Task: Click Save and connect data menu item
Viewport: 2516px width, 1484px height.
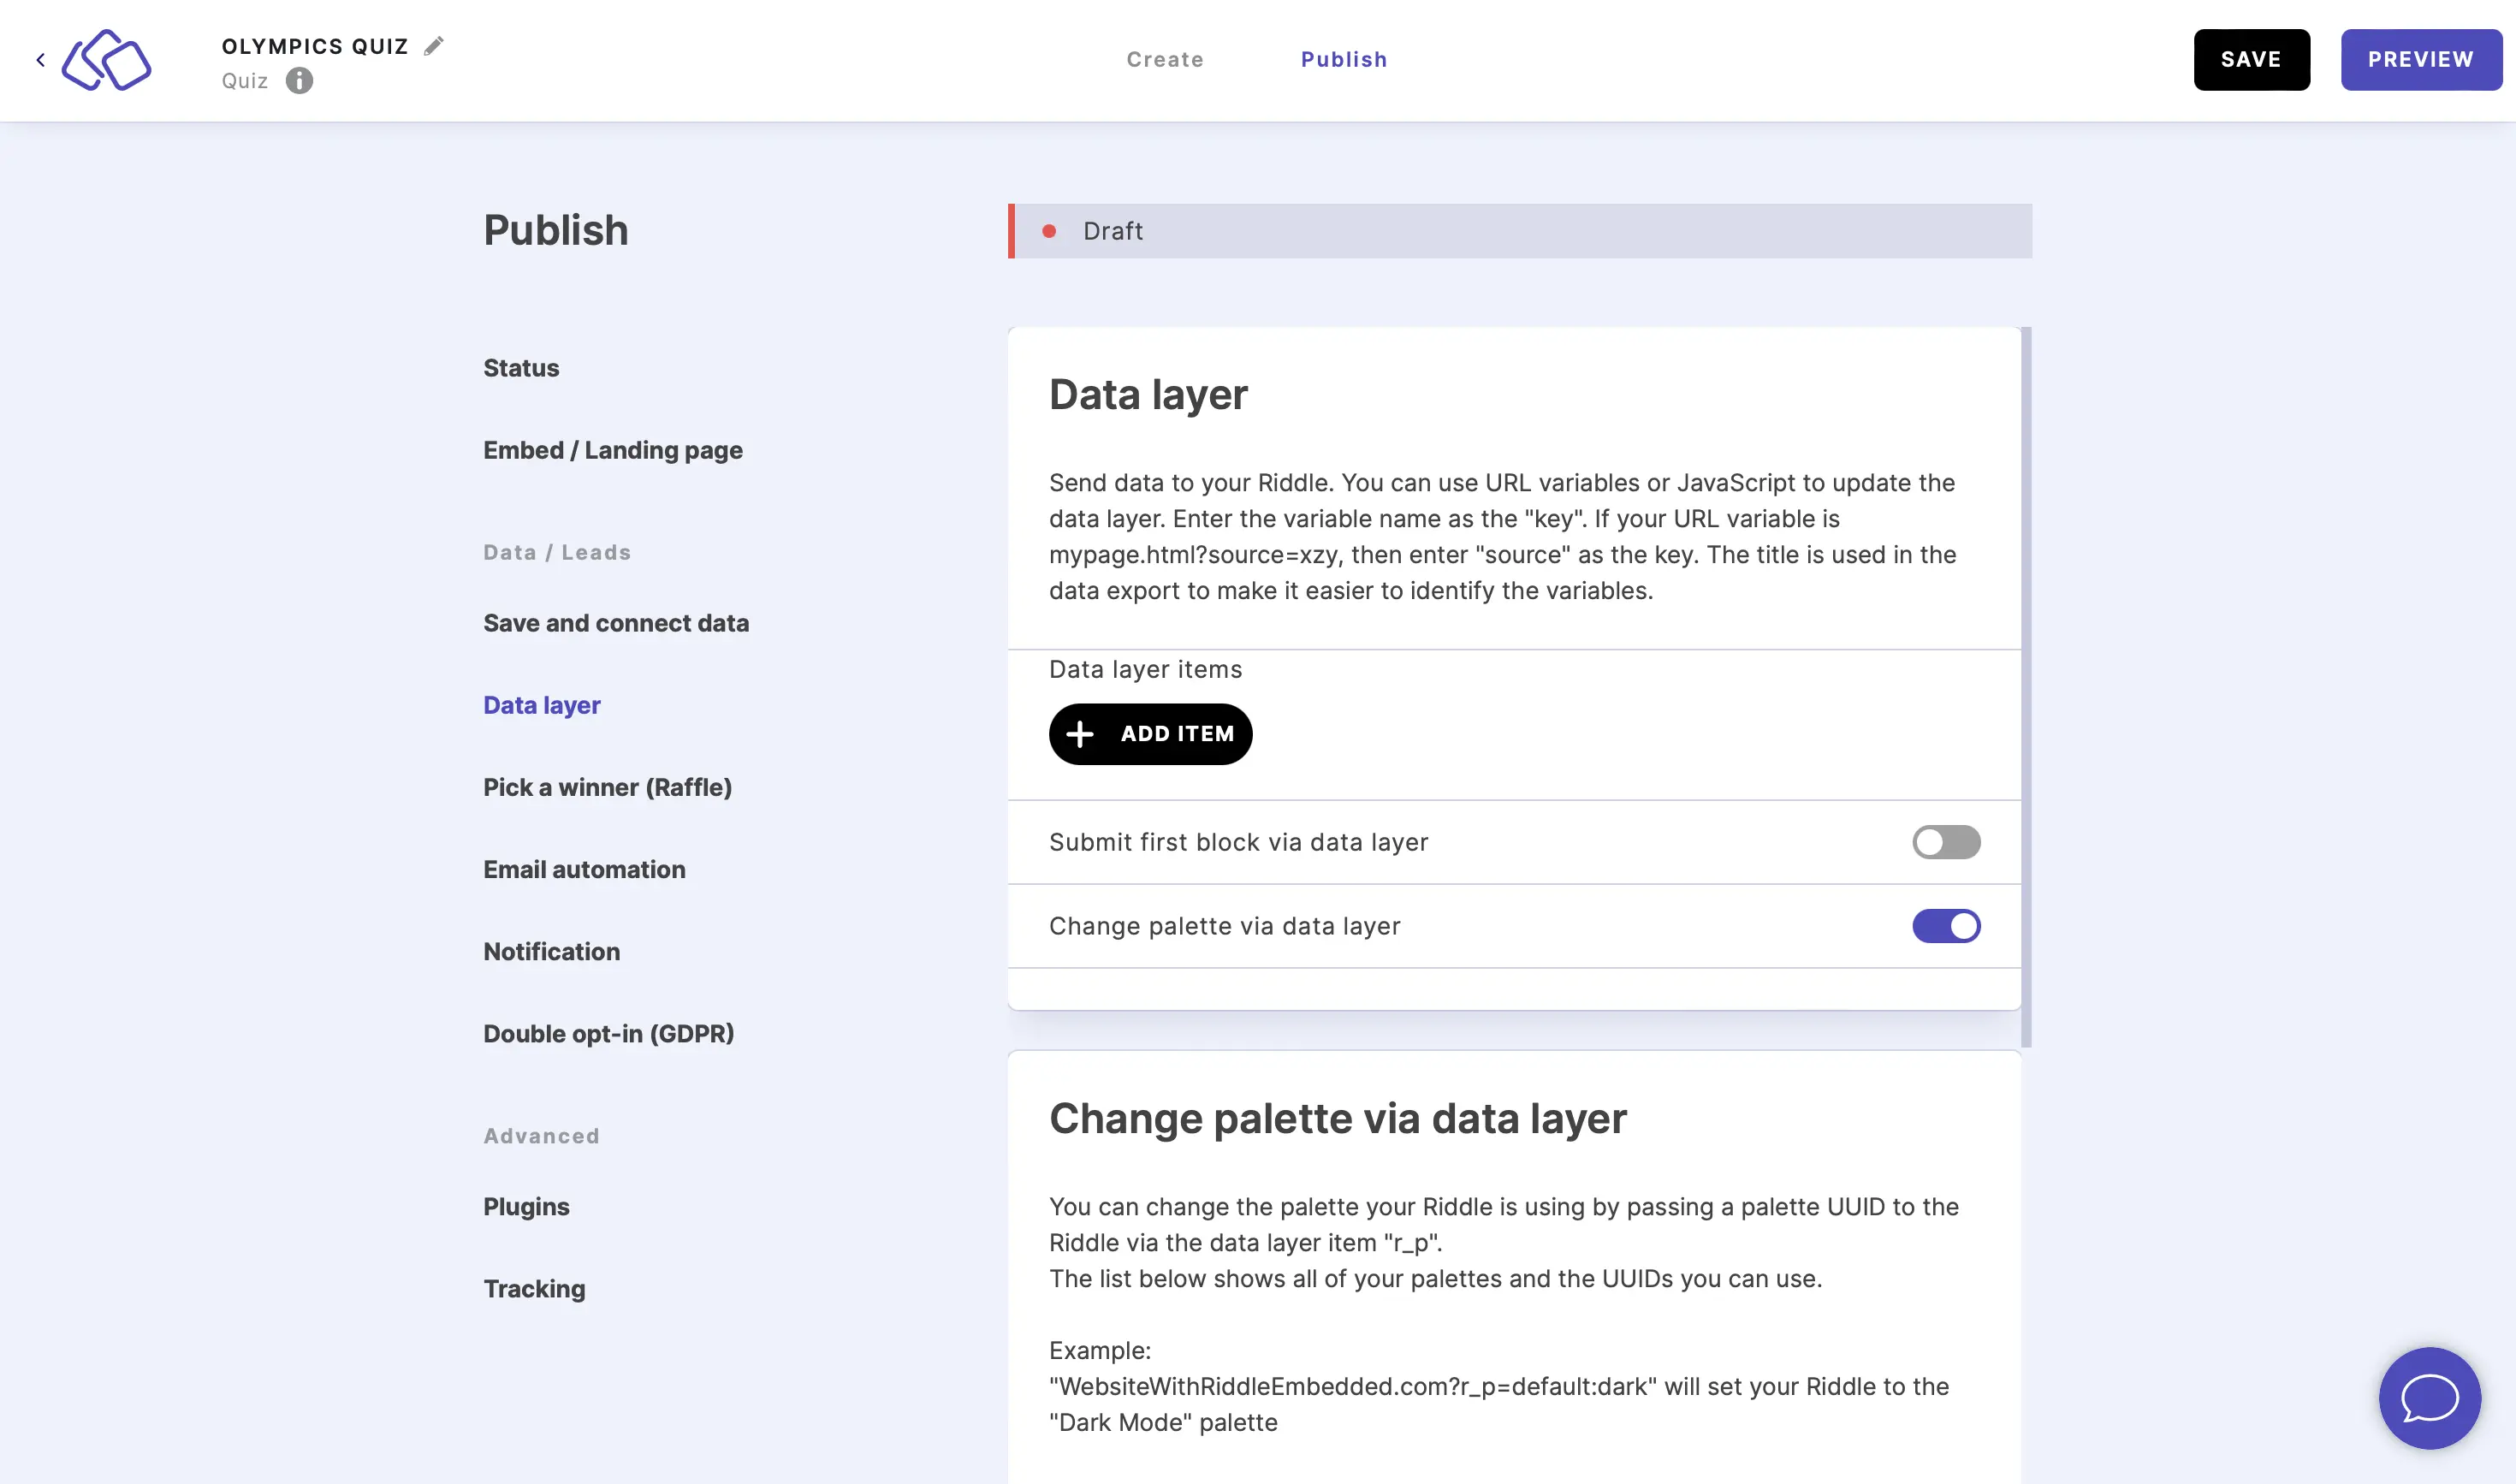Action: pyautogui.click(x=616, y=622)
